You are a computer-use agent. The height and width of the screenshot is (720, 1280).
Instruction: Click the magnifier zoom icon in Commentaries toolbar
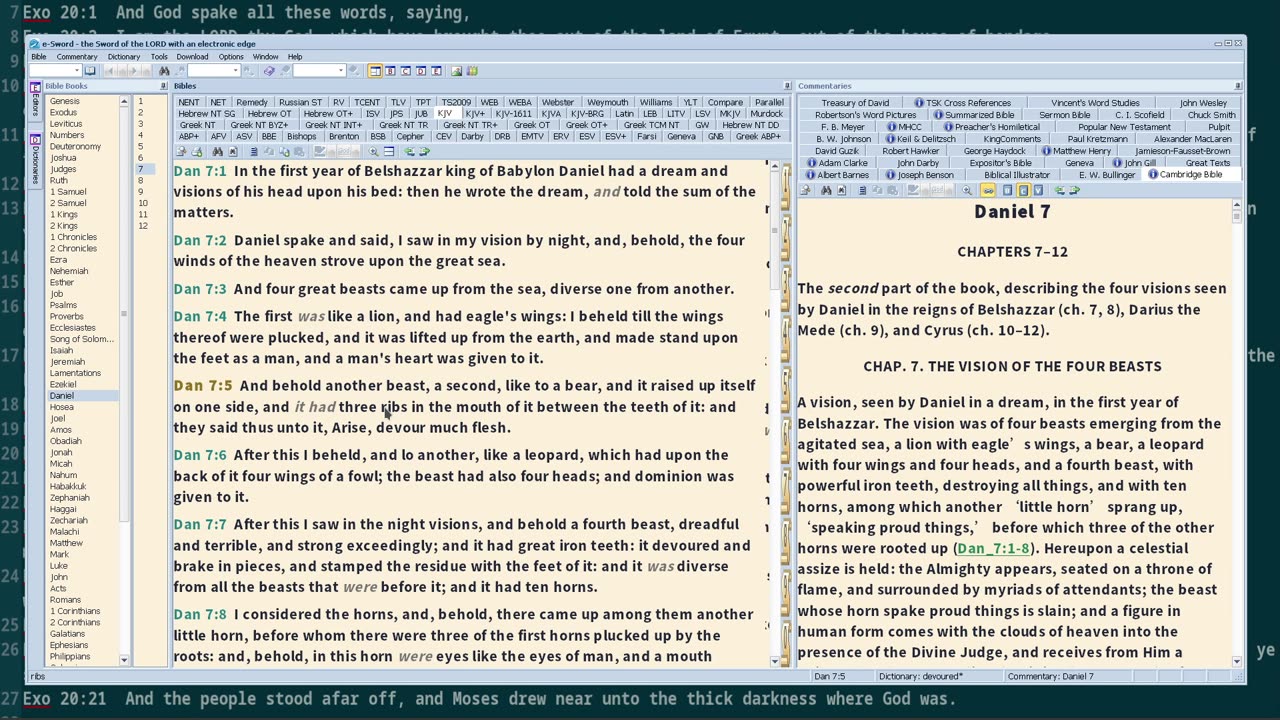[967, 190]
